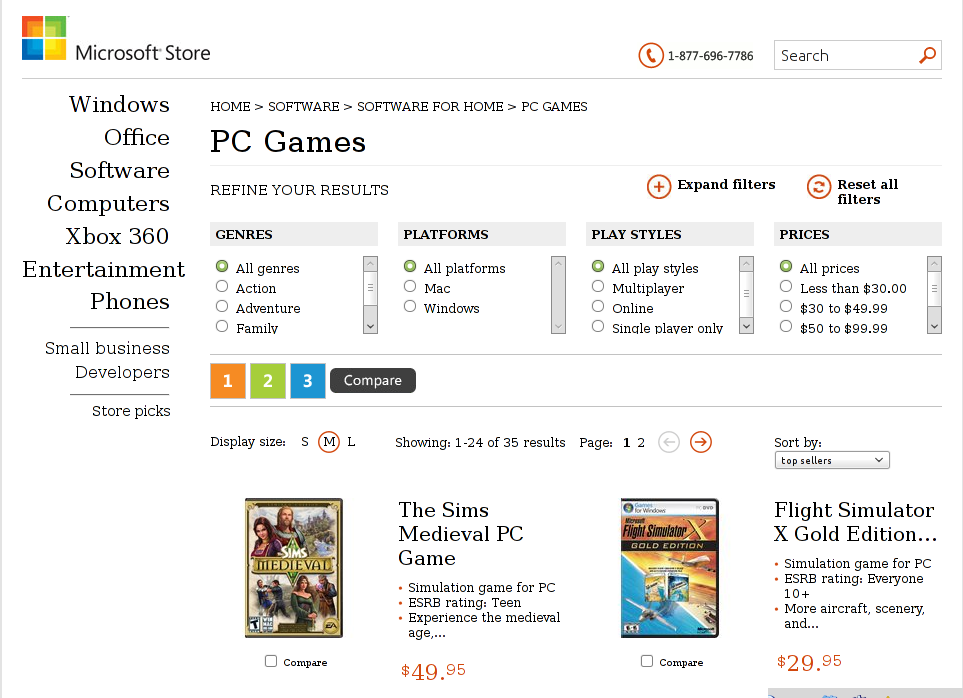Open the Windows navigation menu
Image resolution: width=963 pixels, height=698 pixels.
[x=119, y=104]
